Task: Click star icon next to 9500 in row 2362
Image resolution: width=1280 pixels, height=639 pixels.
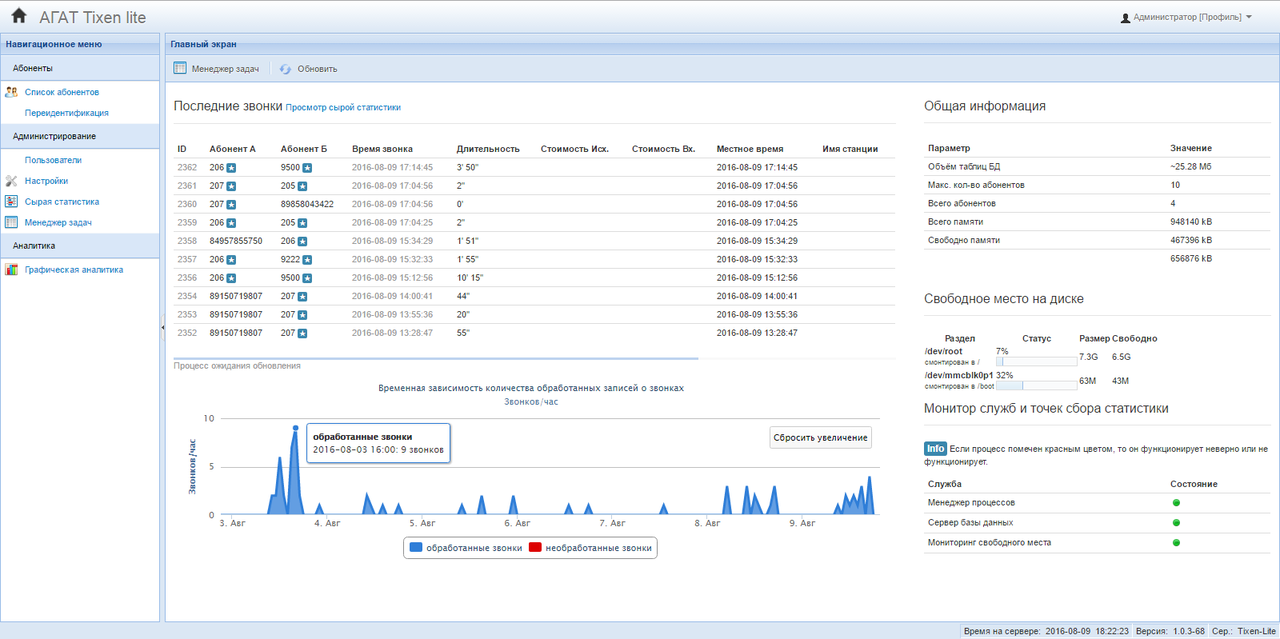Action: click(308, 168)
